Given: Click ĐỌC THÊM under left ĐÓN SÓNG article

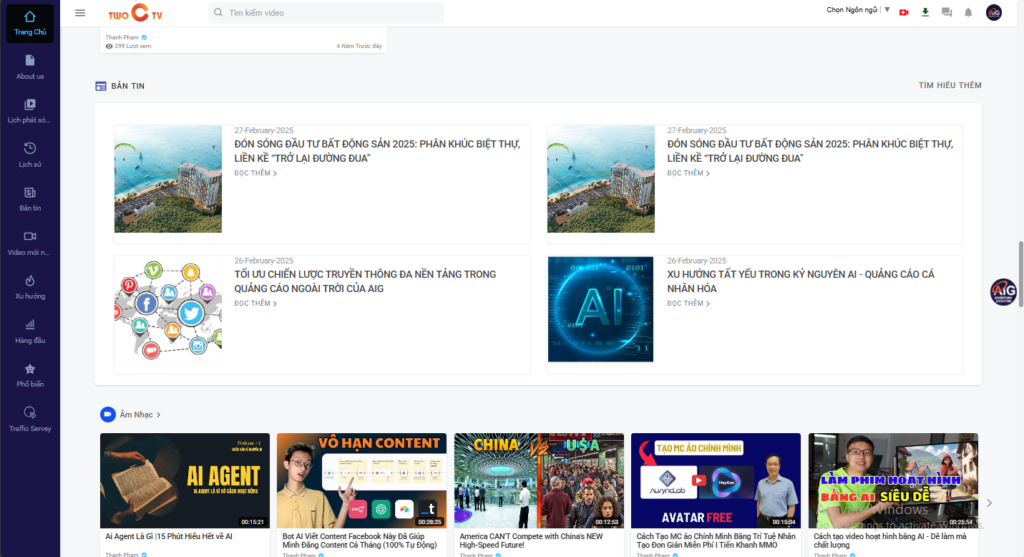Looking at the screenshot, I should (255, 173).
